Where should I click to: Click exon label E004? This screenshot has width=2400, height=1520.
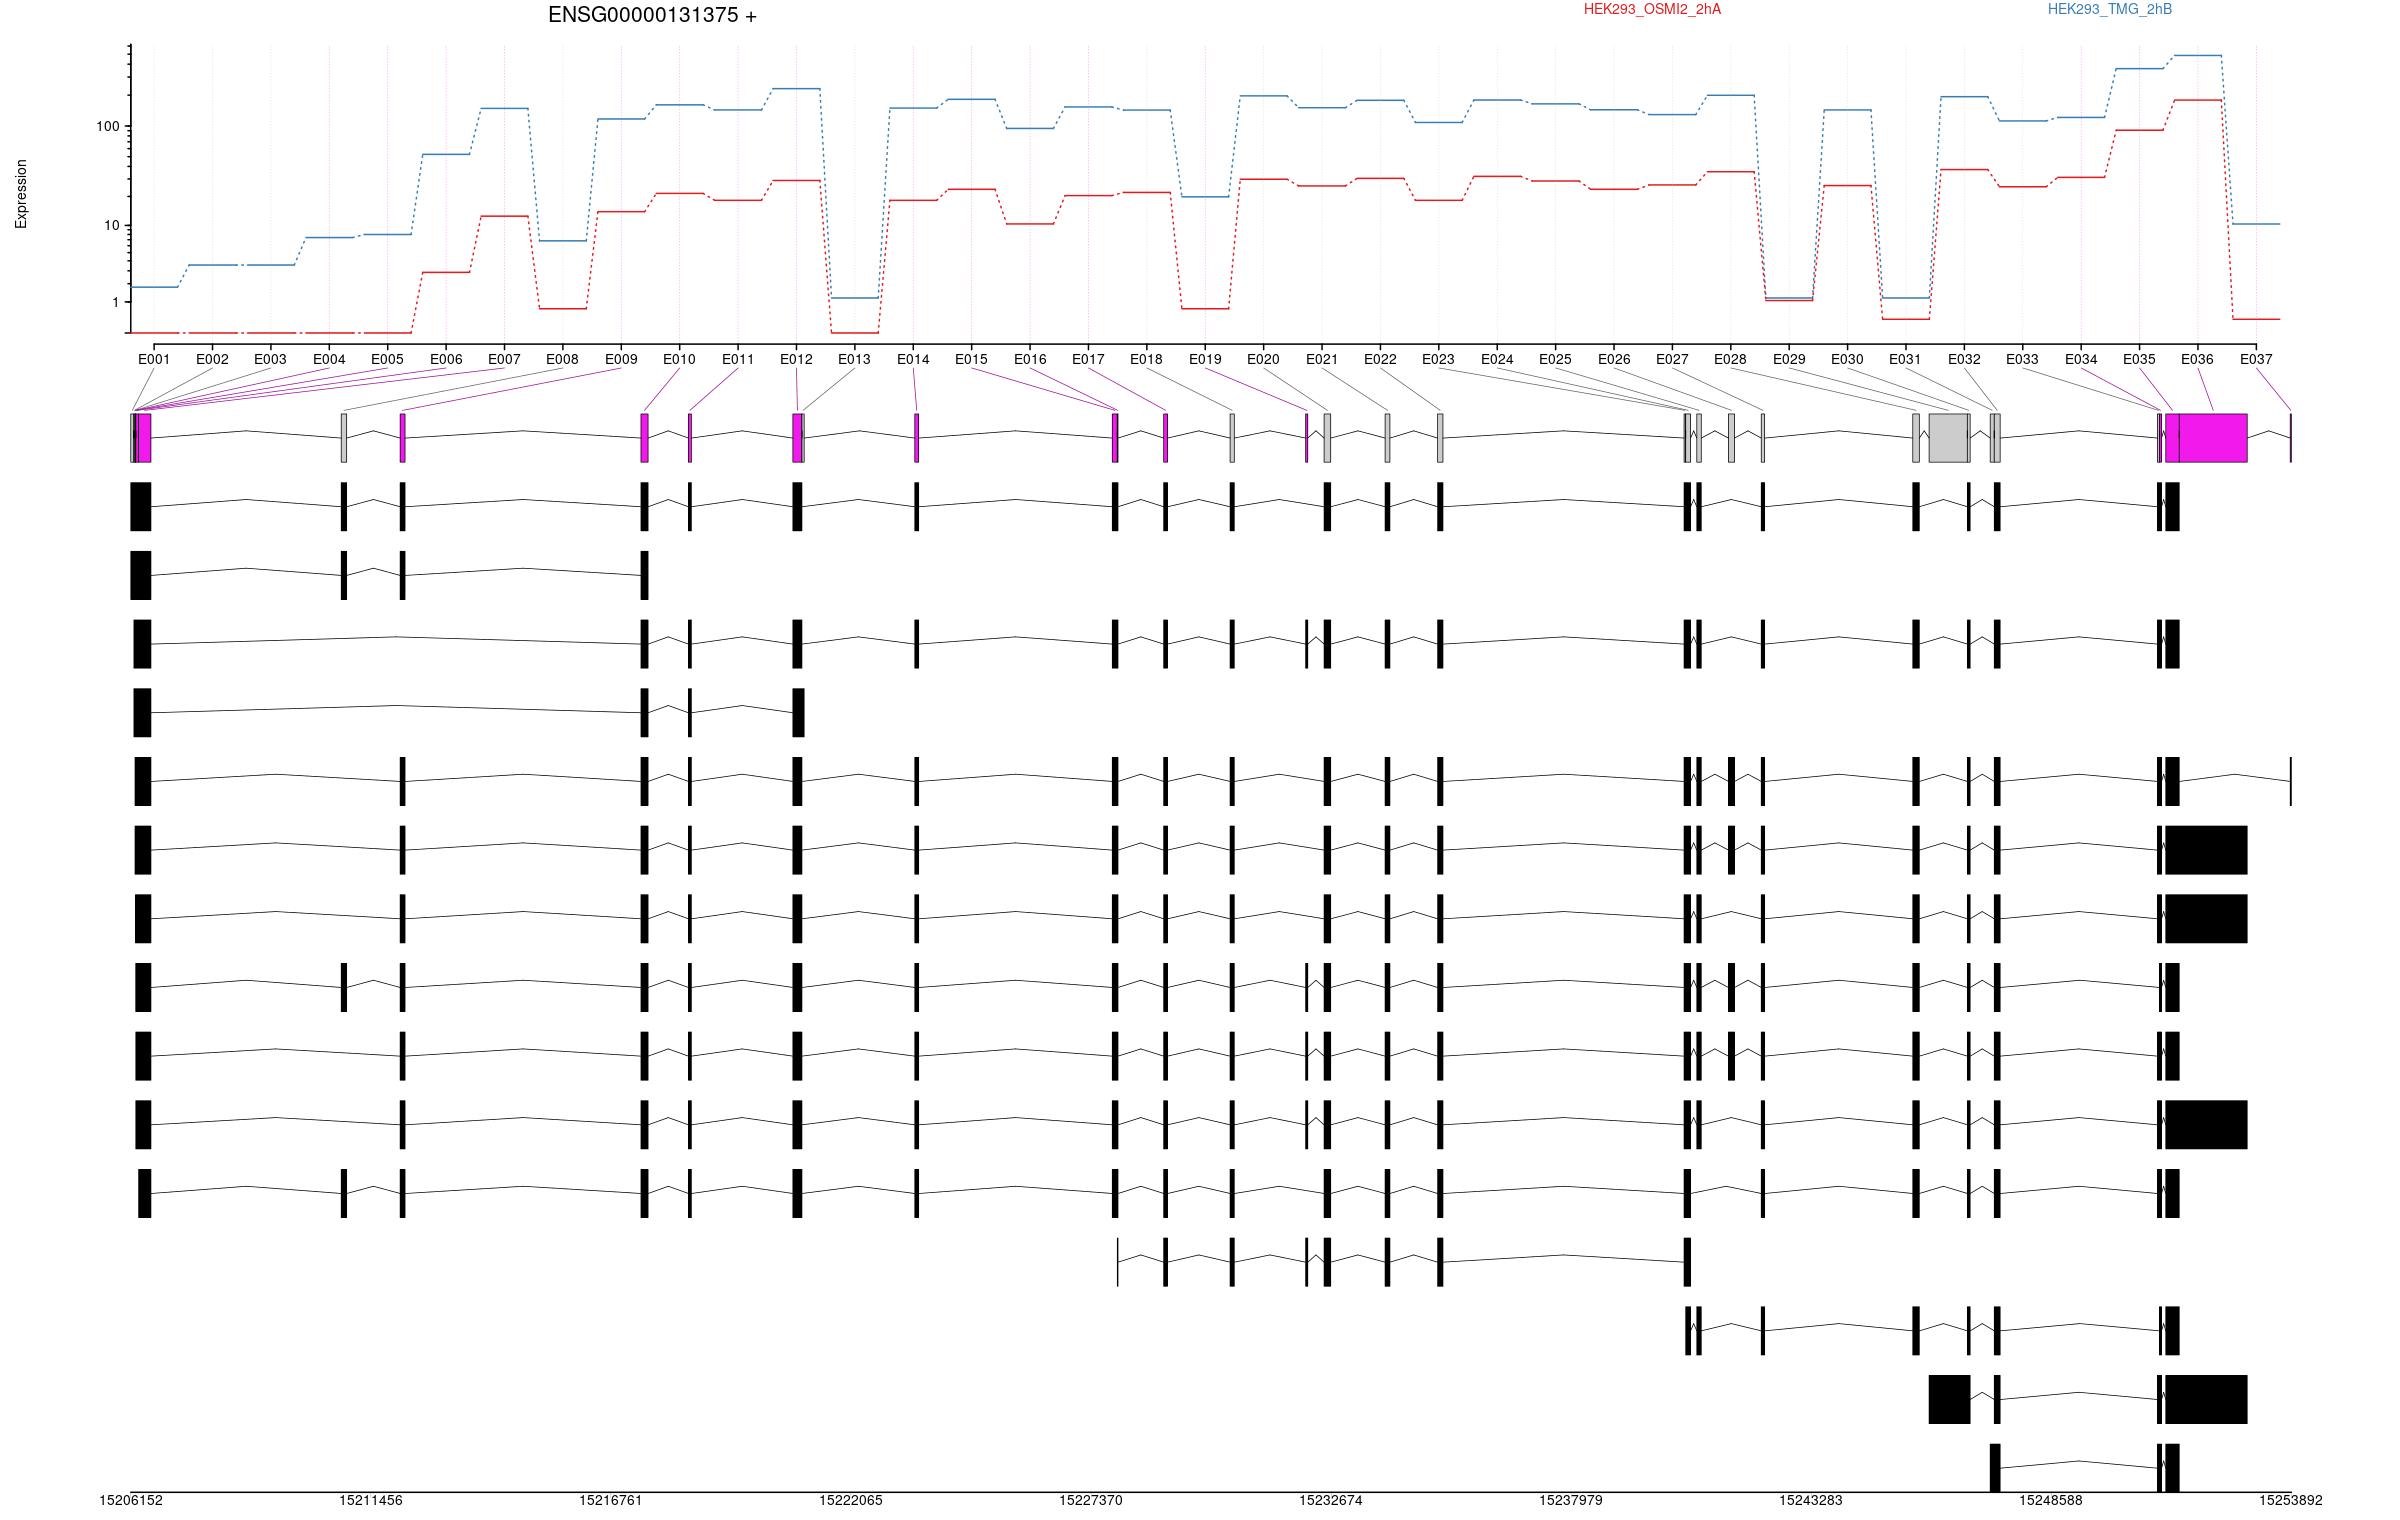point(329,359)
